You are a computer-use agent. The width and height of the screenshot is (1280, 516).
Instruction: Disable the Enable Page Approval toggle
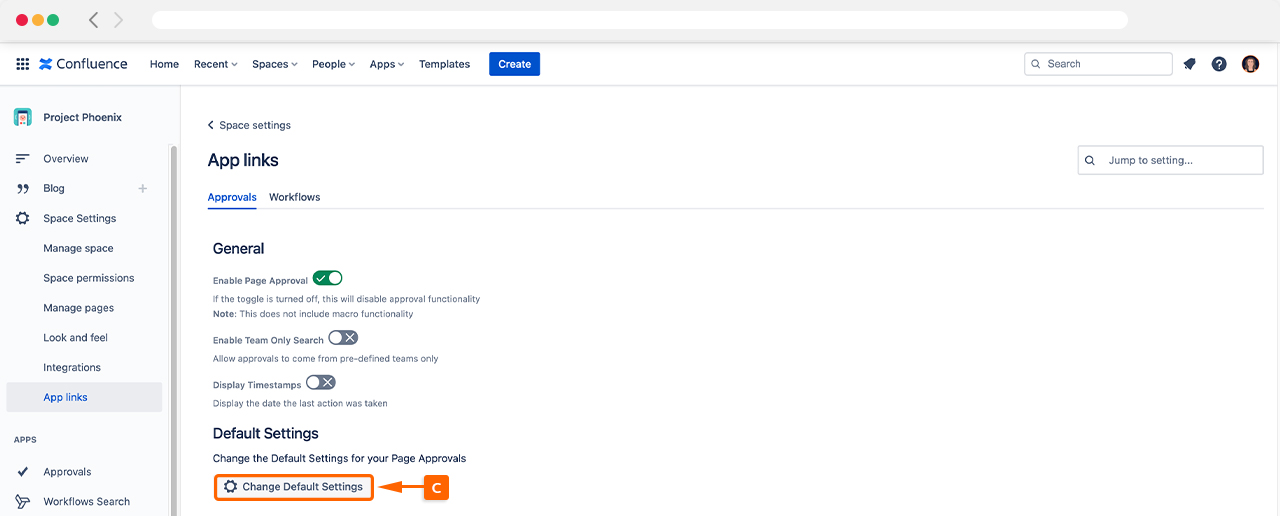click(x=327, y=279)
